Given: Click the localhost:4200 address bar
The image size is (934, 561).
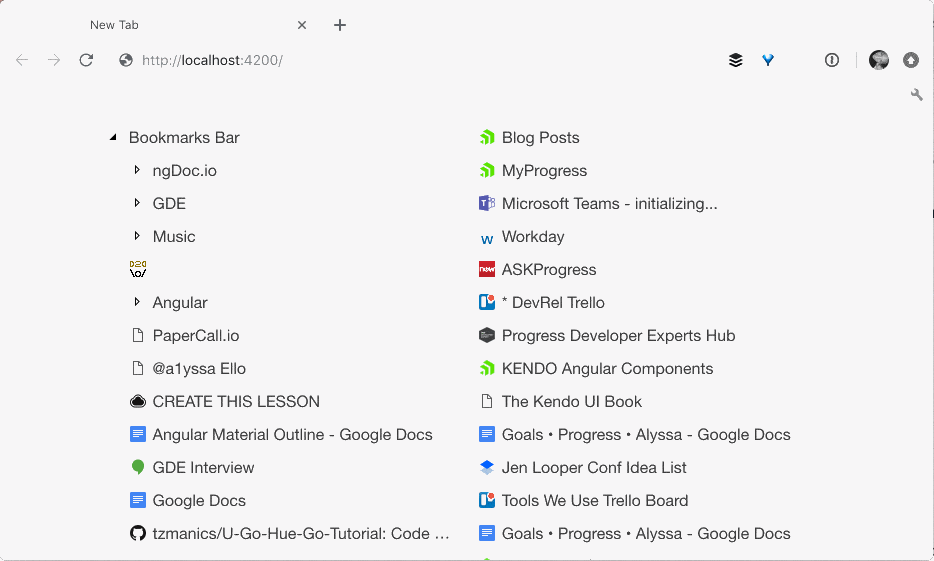Looking at the screenshot, I should pos(212,60).
